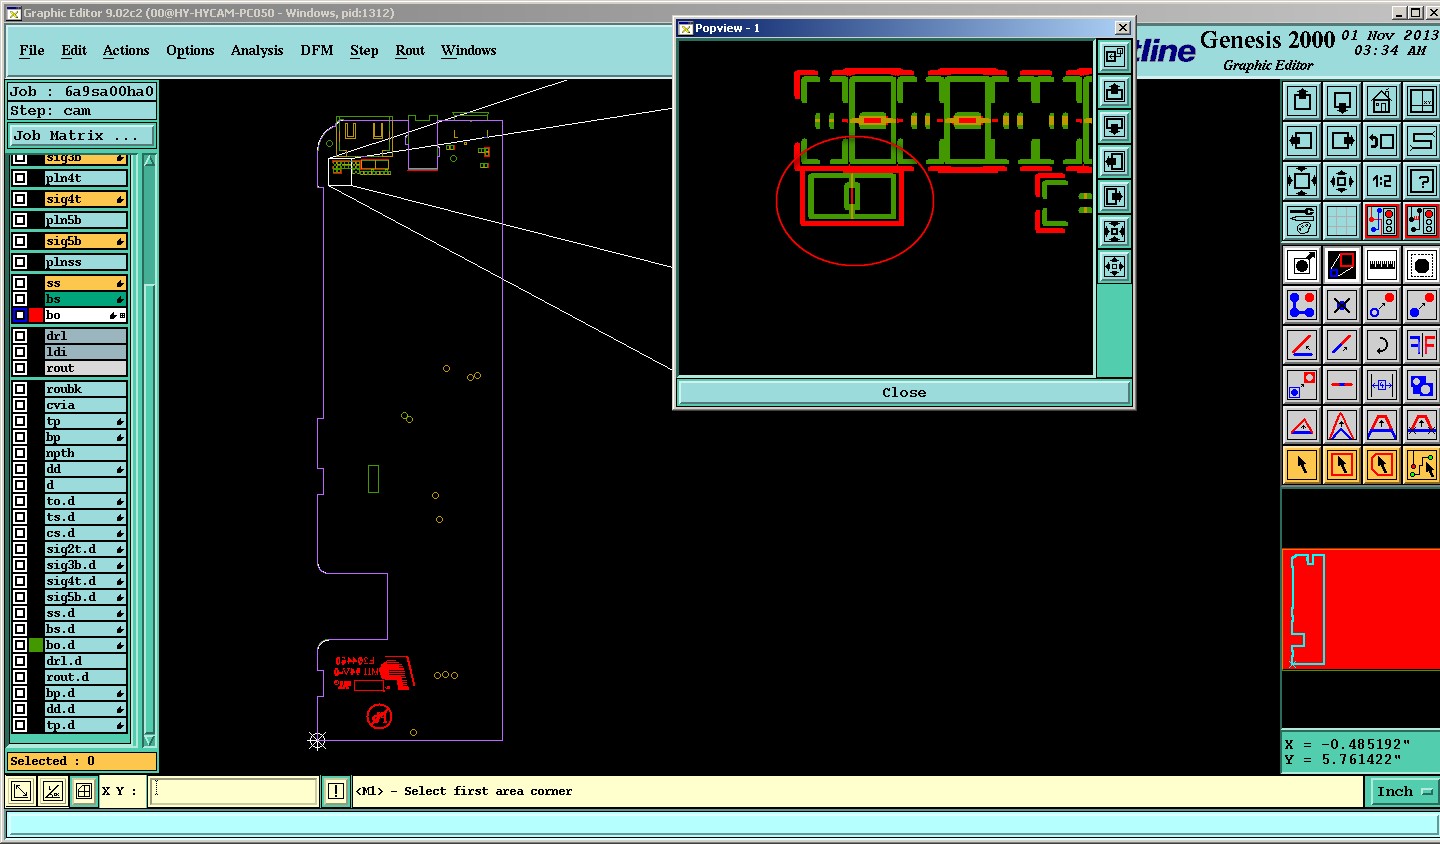Open the Inch units dropdown
The image size is (1440, 844).
[1403, 791]
